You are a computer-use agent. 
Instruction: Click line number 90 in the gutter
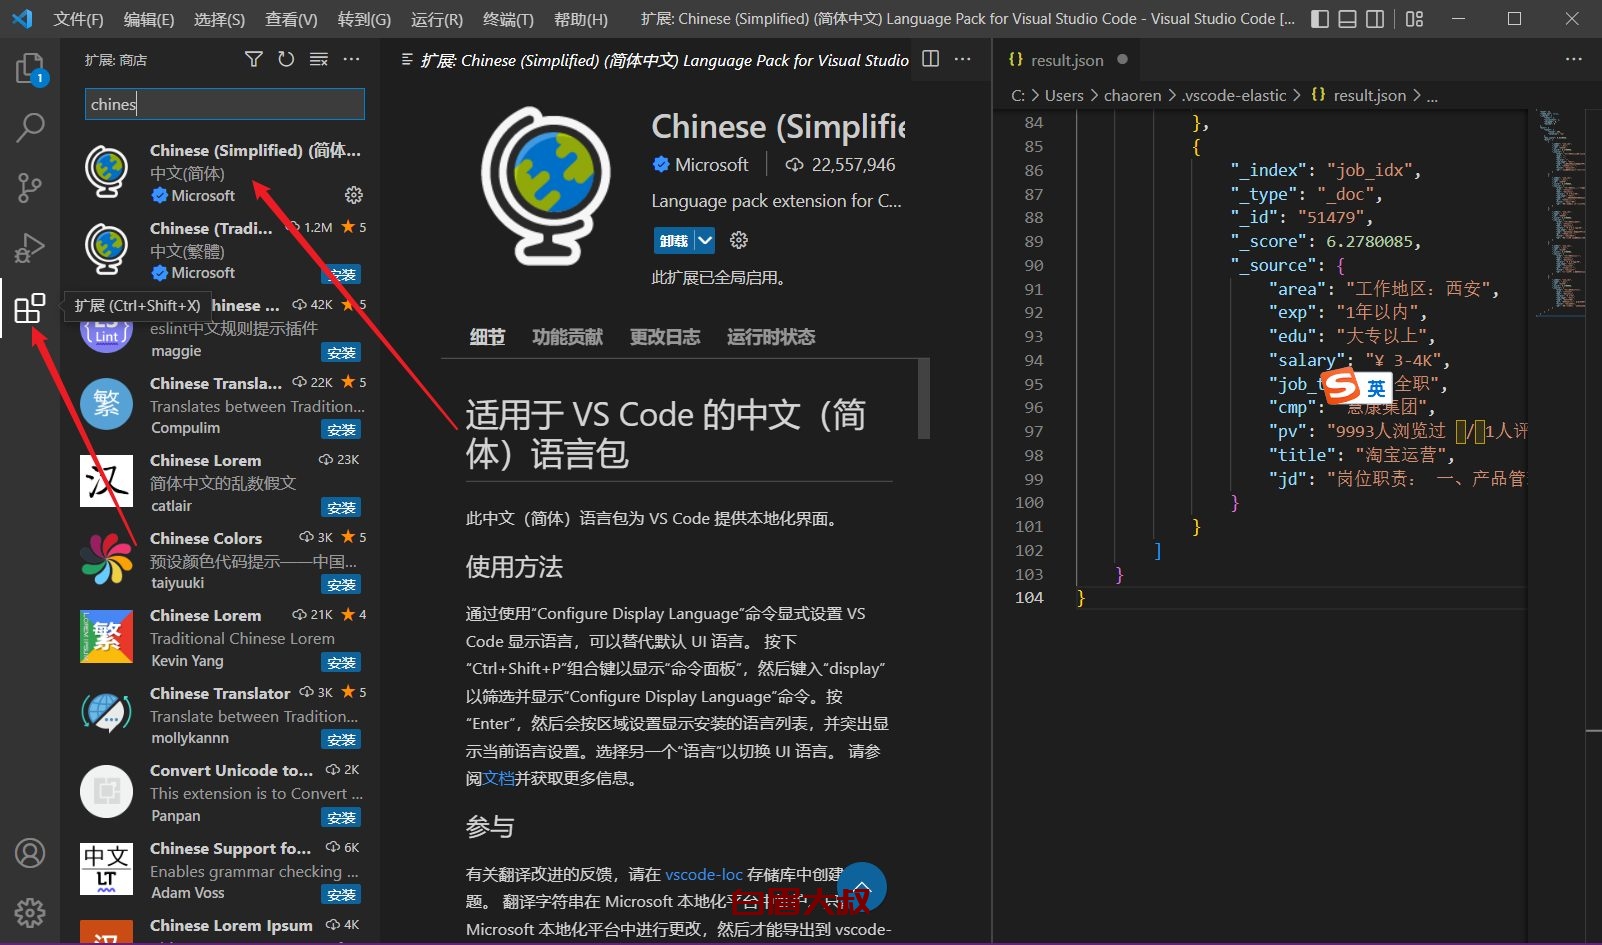point(1033,265)
